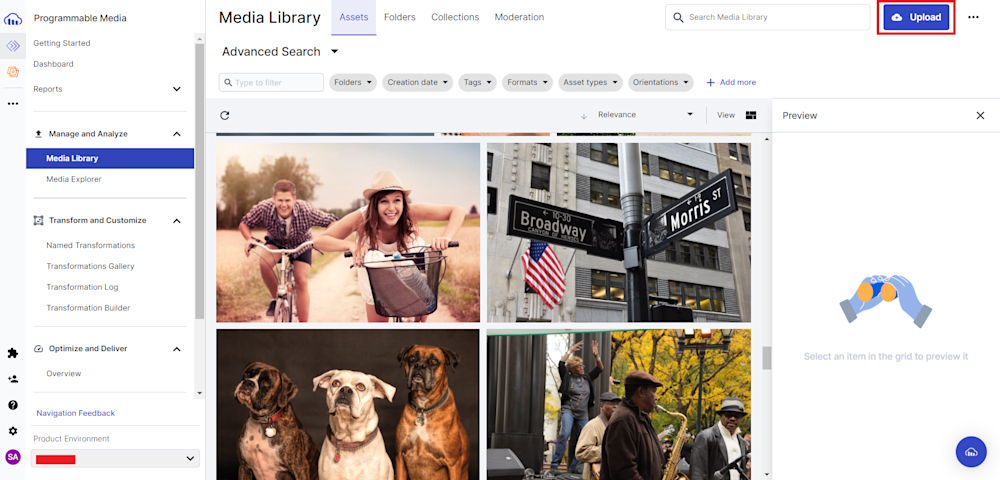The width and height of the screenshot is (1000, 480).
Task: Open the Product Environment selector
Action: tap(115, 458)
